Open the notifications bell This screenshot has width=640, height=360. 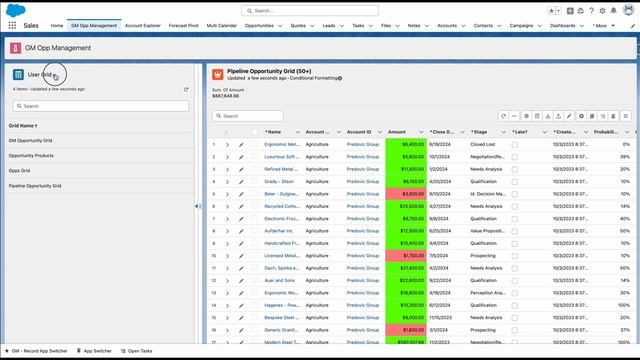613,11
